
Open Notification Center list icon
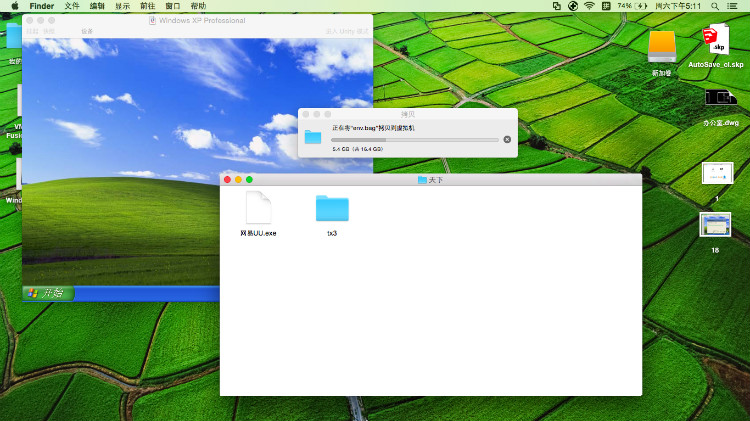[x=732, y=6]
